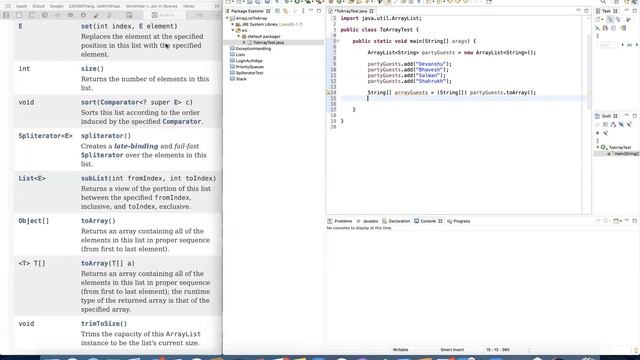Viewport: 640px width, 360px height.
Task: Select the Stack project
Action: tap(241, 79)
